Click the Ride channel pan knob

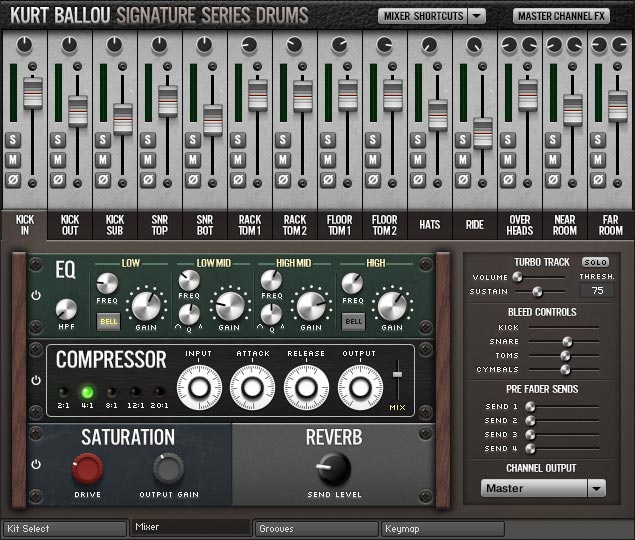pyautogui.click(x=474, y=45)
